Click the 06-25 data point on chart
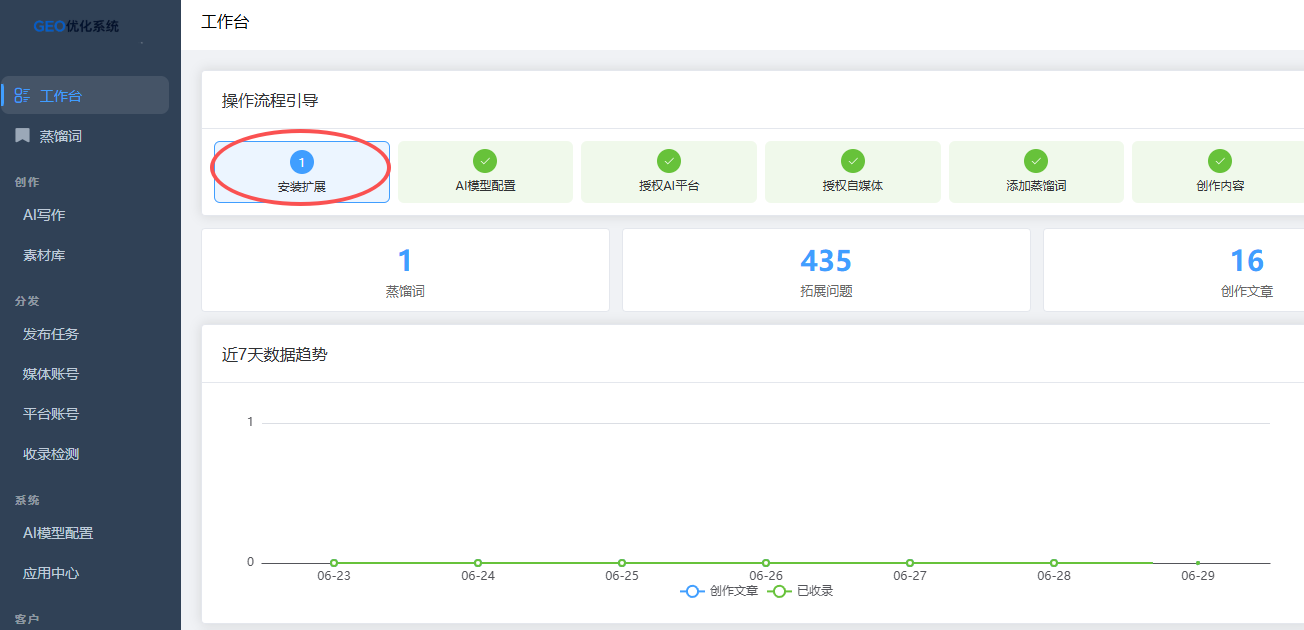The height and width of the screenshot is (630, 1304). tap(622, 563)
